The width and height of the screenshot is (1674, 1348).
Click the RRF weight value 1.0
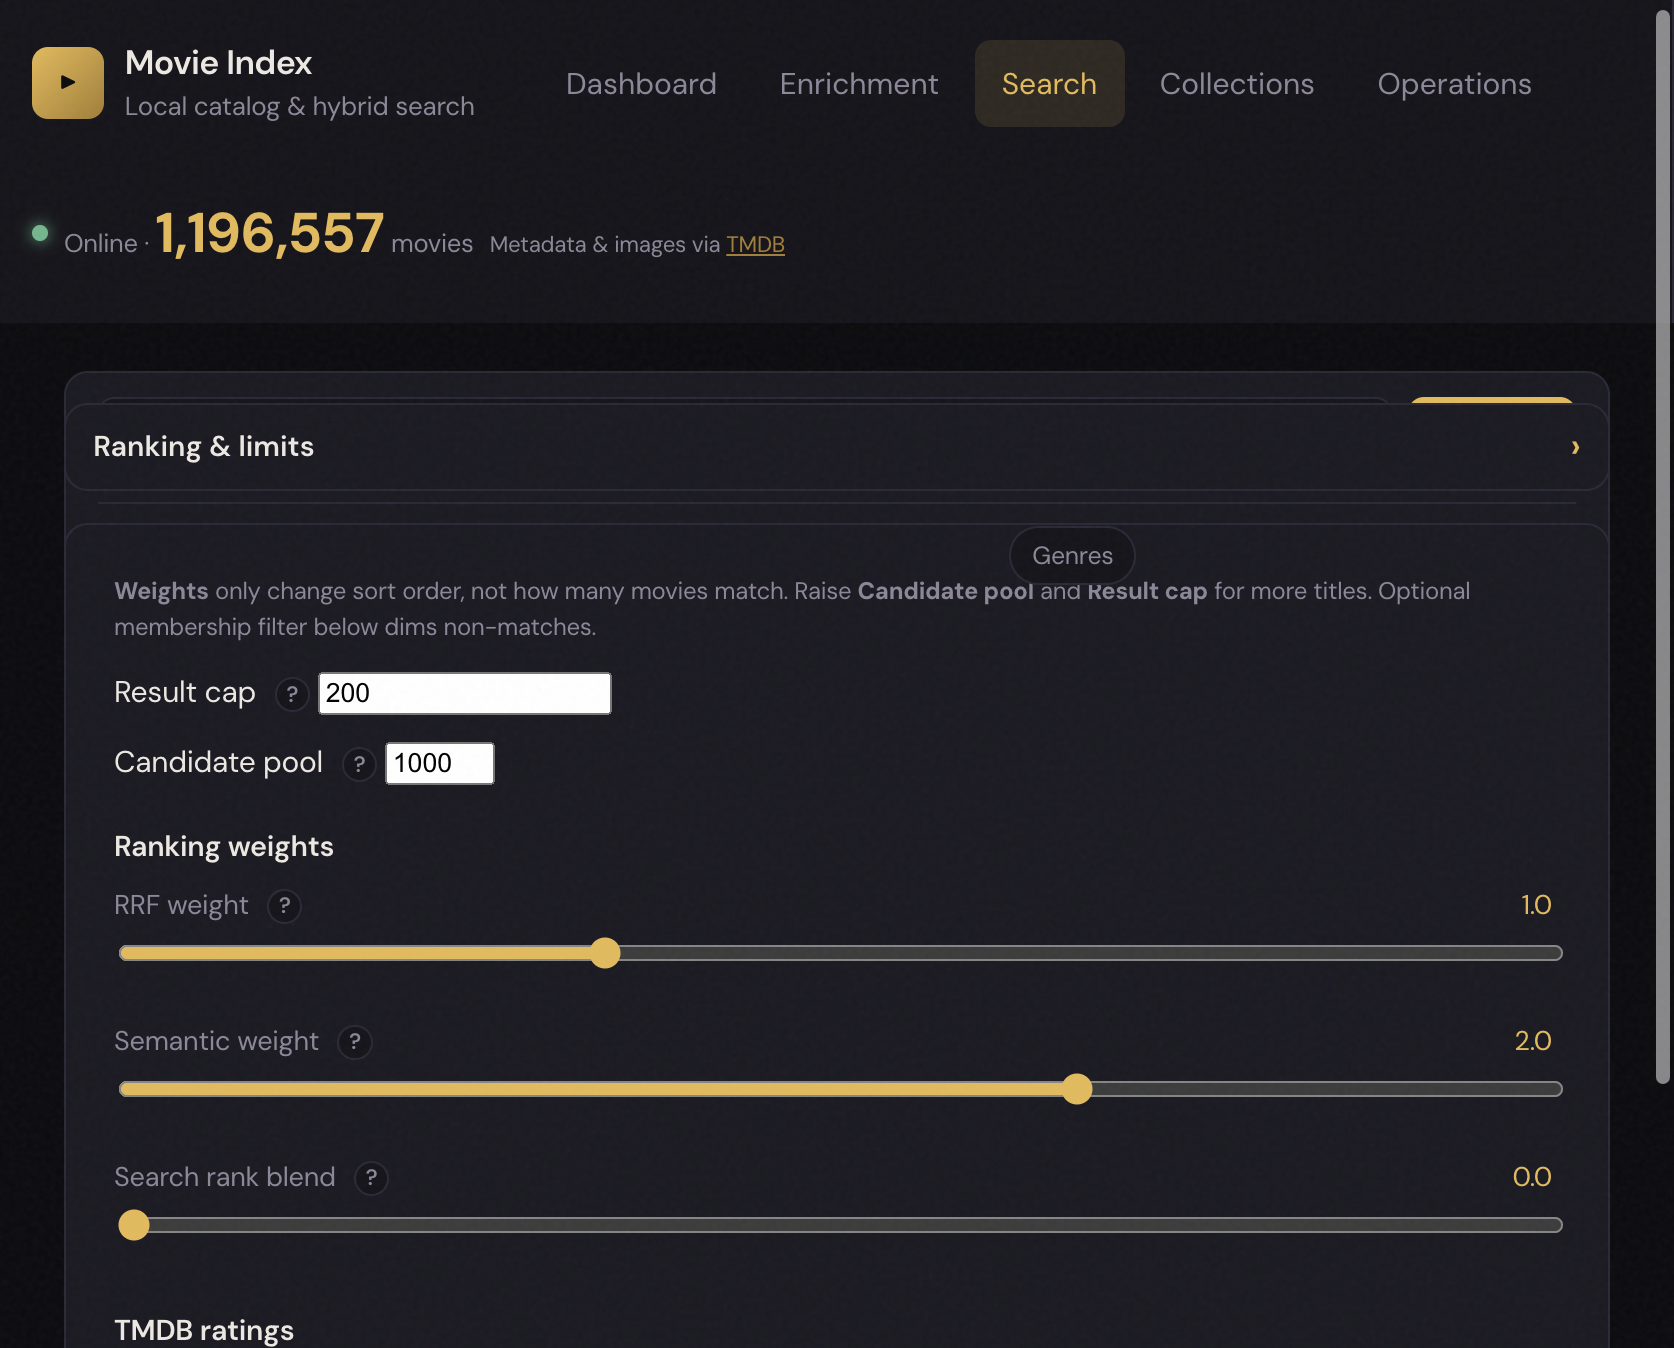[1536, 905]
